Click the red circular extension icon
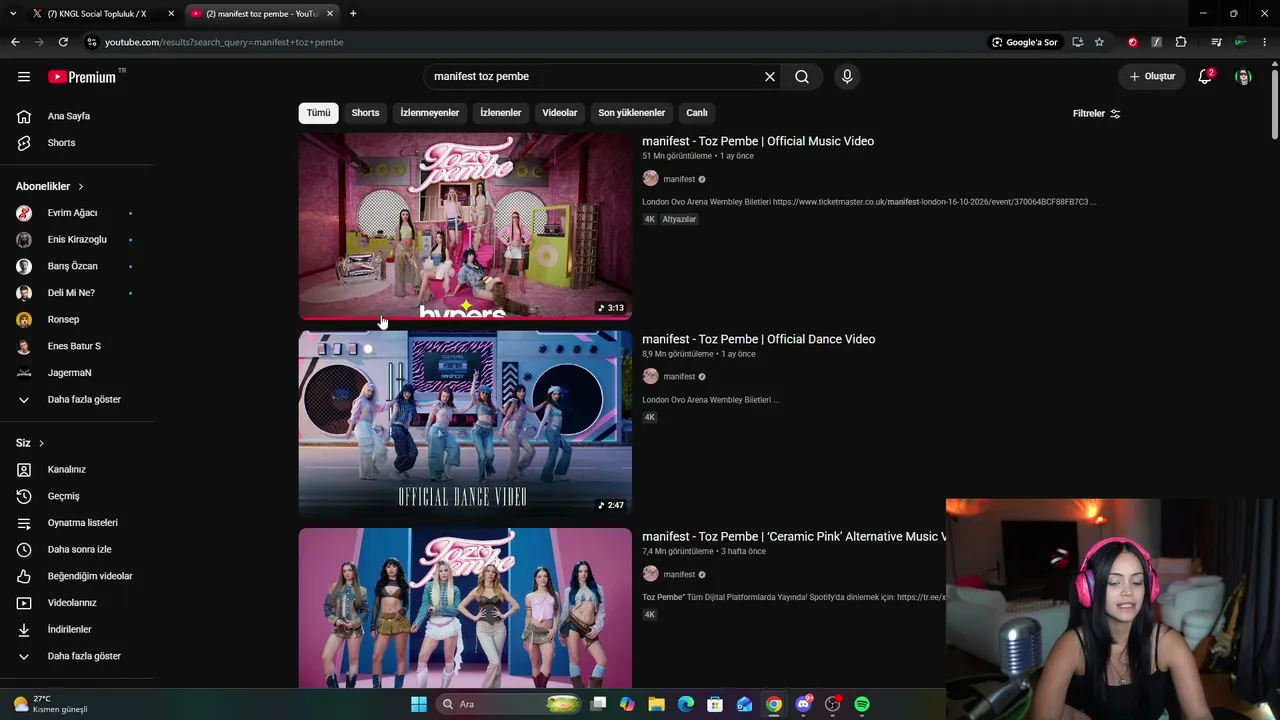 pyautogui.click(x=1133, y=42)
